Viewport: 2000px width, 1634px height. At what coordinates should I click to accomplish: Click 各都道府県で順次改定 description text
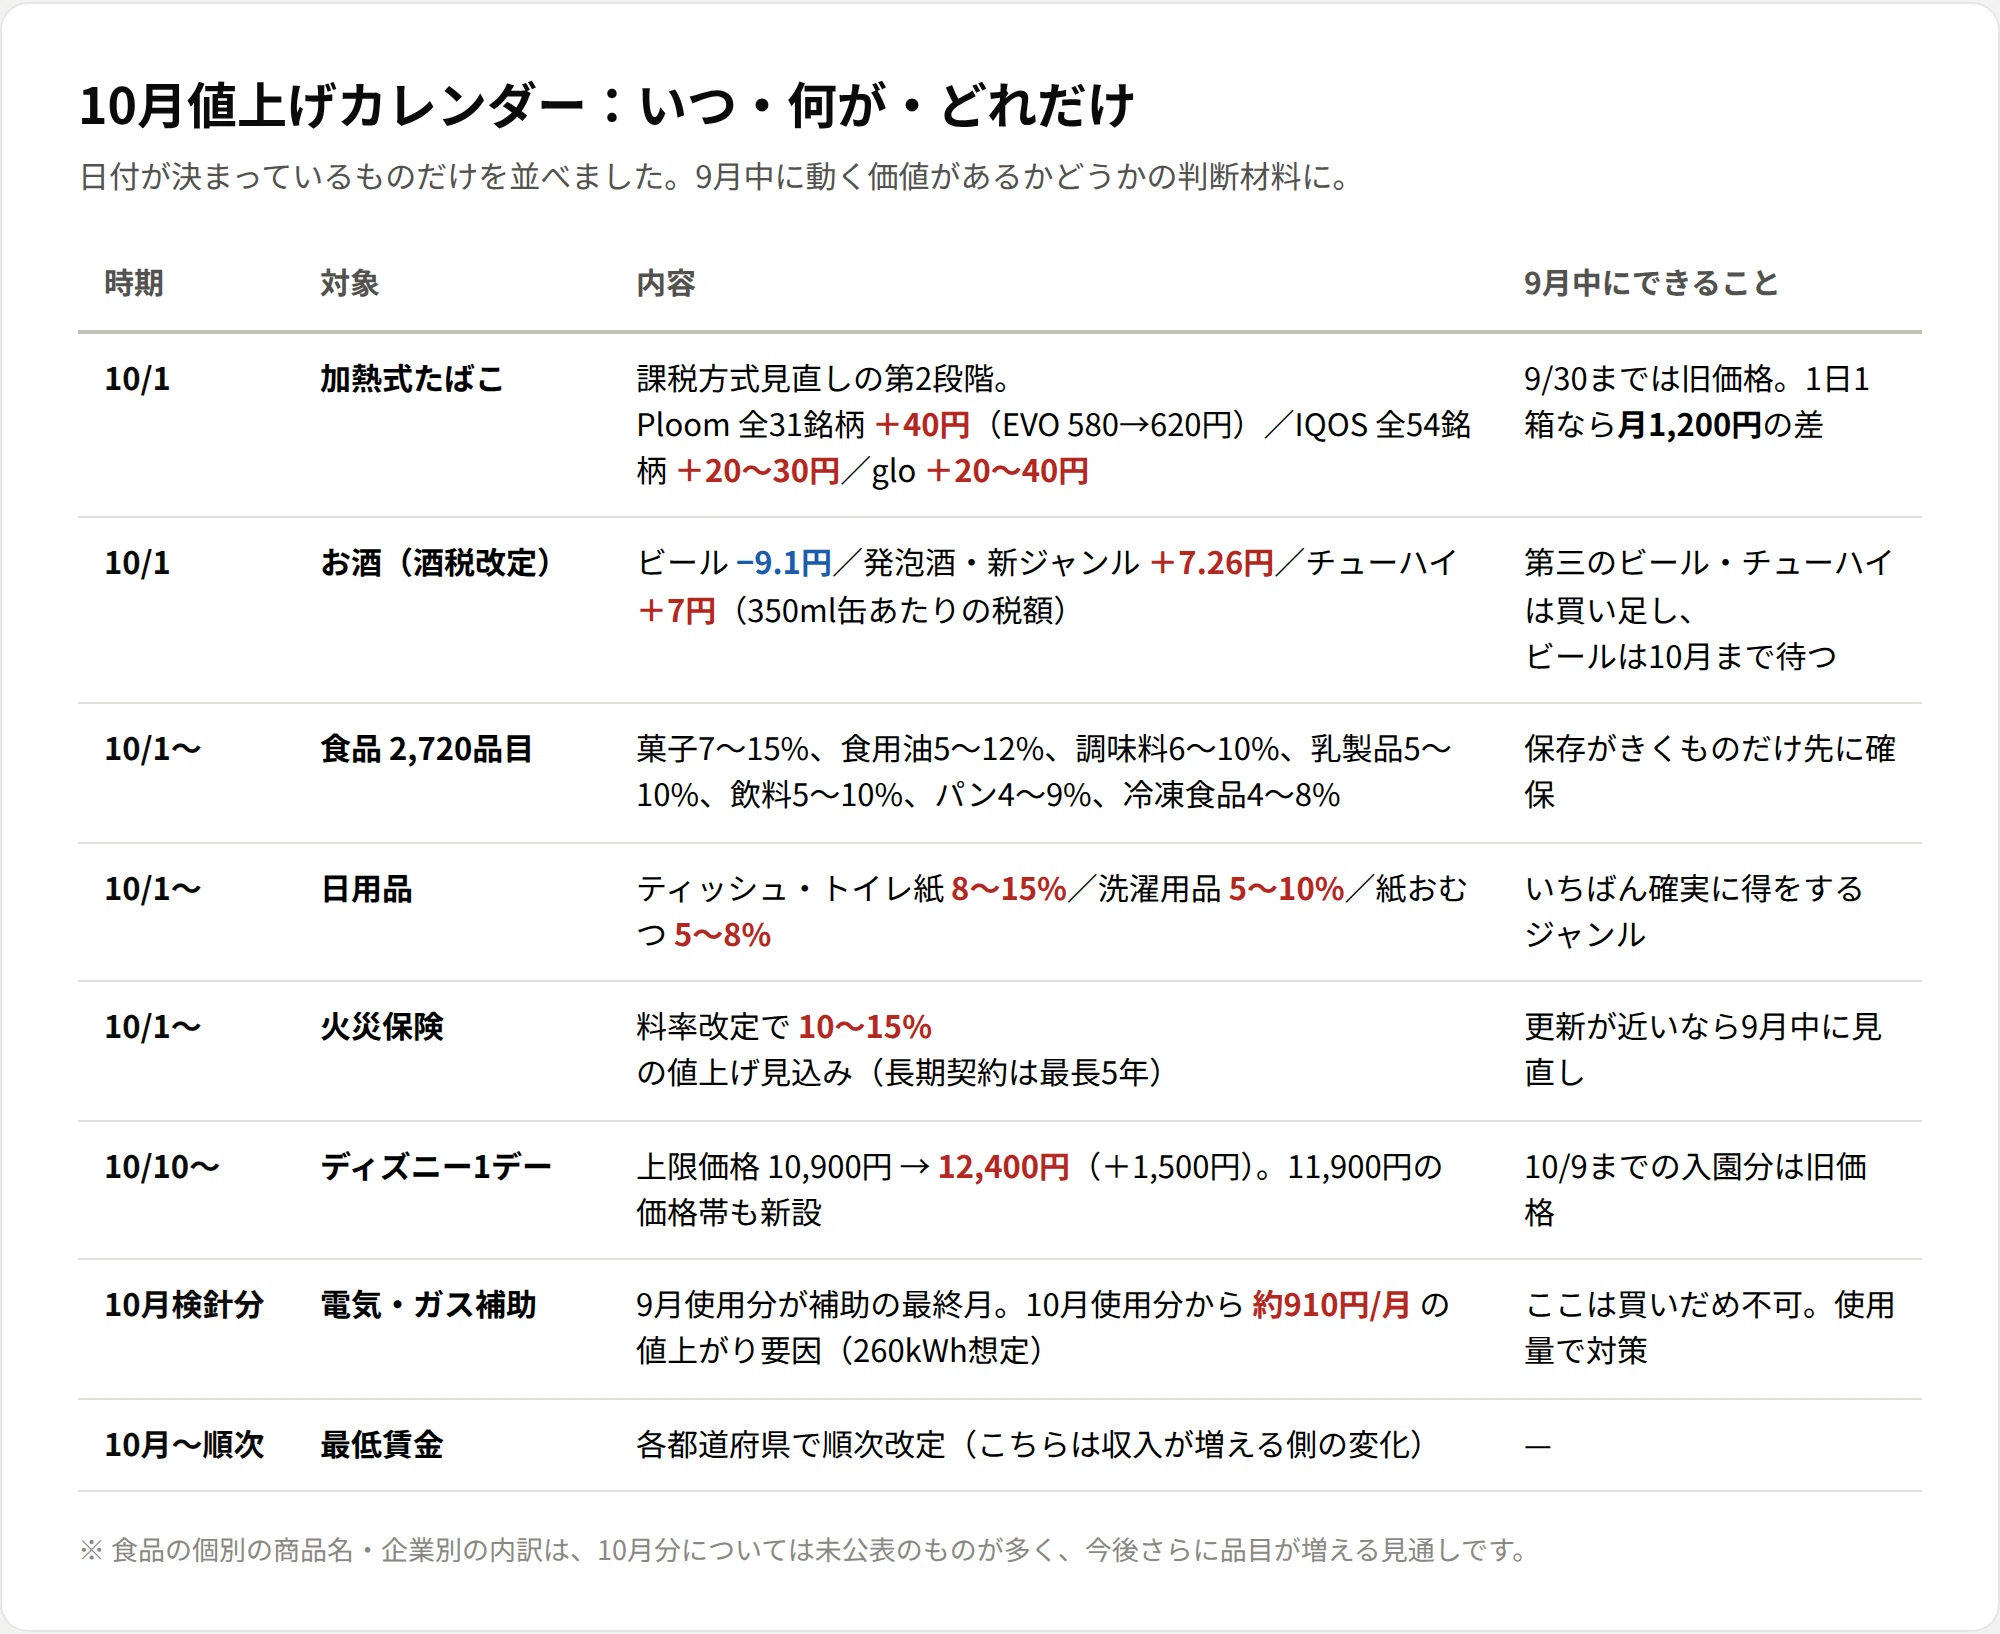(1030, 1445)
